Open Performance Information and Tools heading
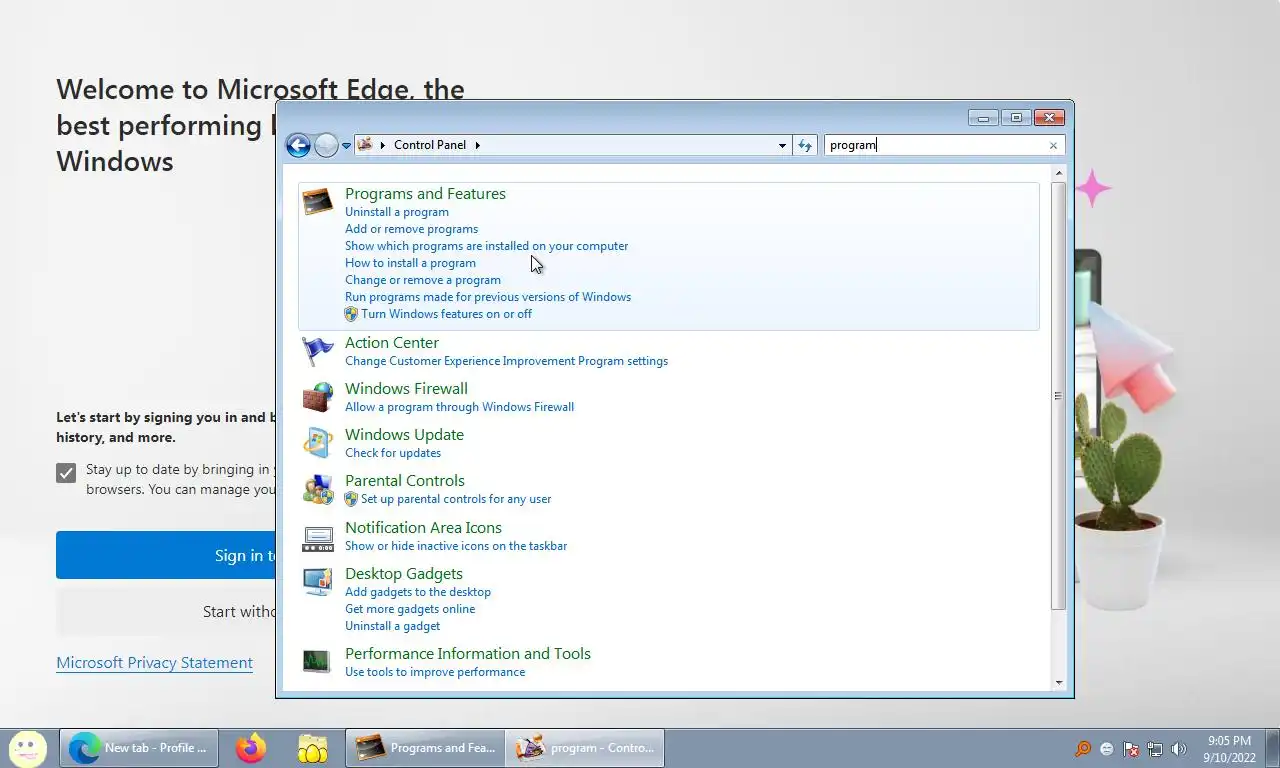1280x768 pixels. point(468,654)
